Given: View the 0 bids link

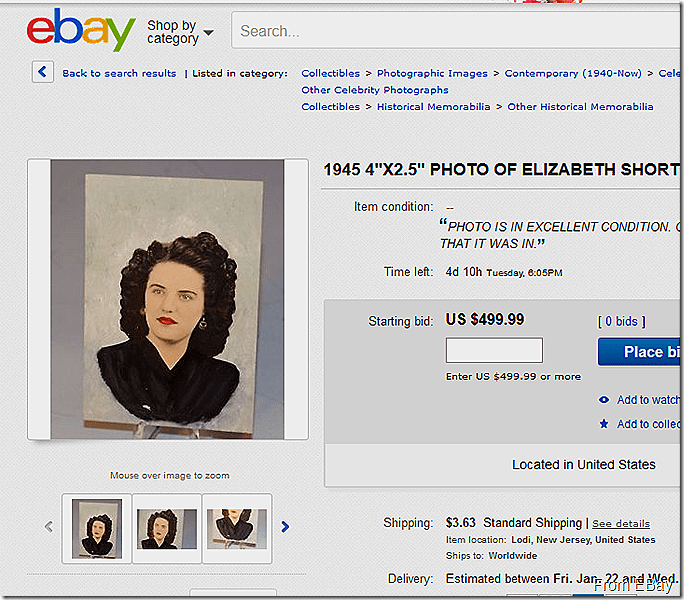Looking at the screenshot, I should tap(621, 321).
